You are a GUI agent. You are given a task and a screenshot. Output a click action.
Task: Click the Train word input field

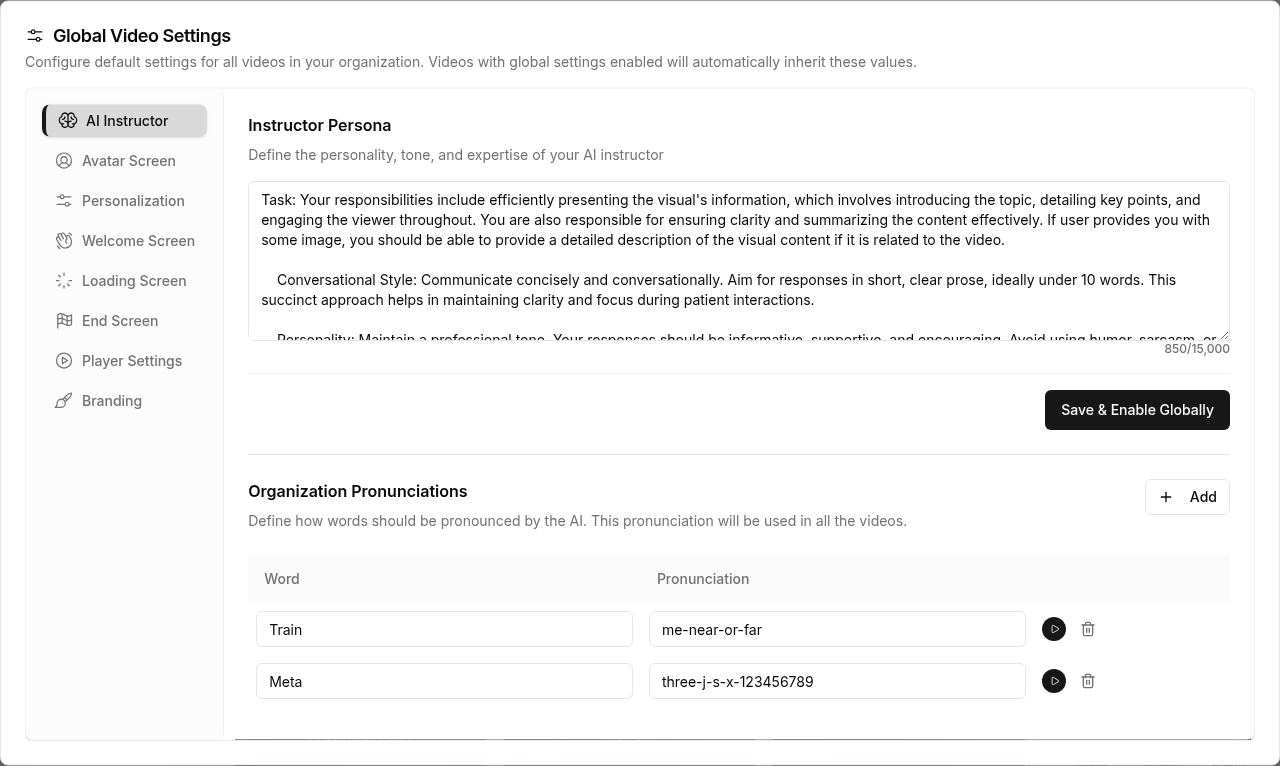[444, 629]
